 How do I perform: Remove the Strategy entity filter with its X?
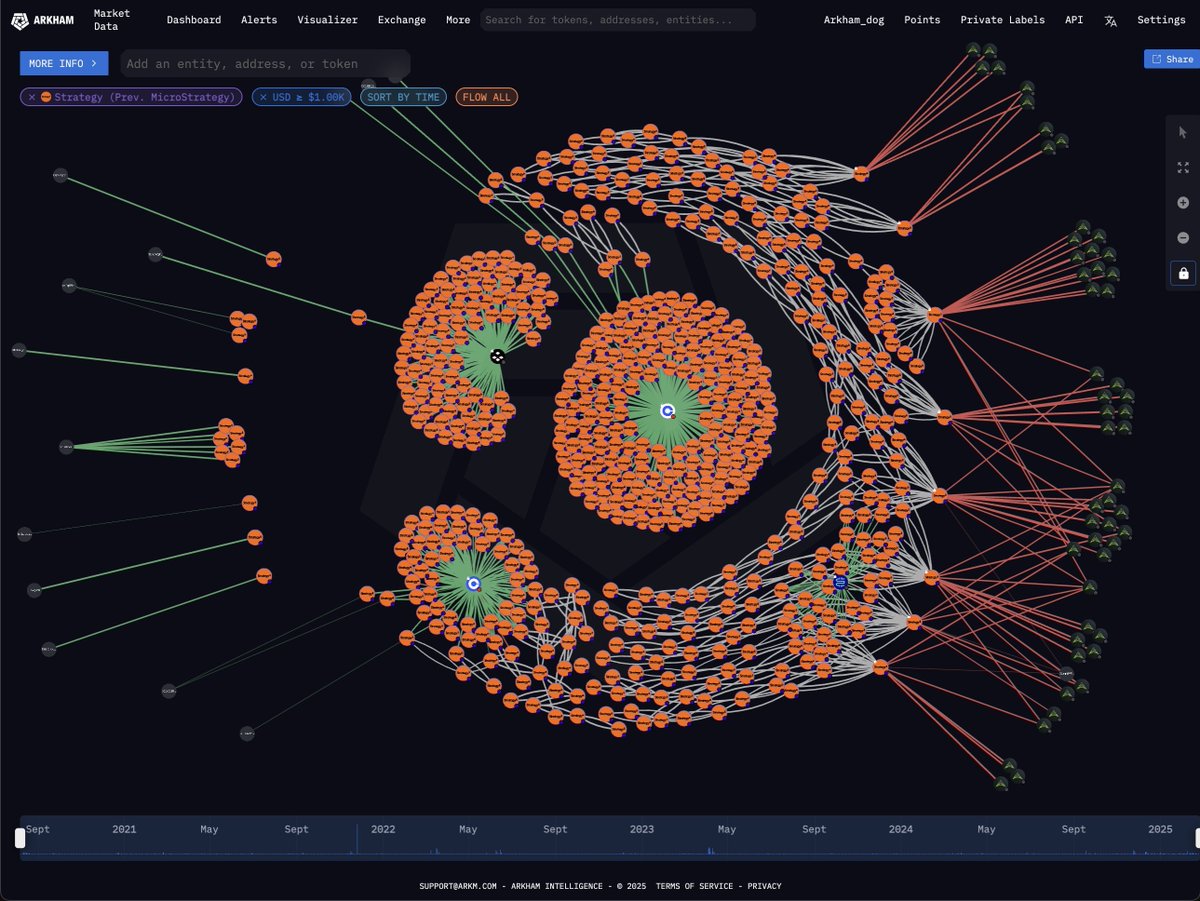point(32,97)
